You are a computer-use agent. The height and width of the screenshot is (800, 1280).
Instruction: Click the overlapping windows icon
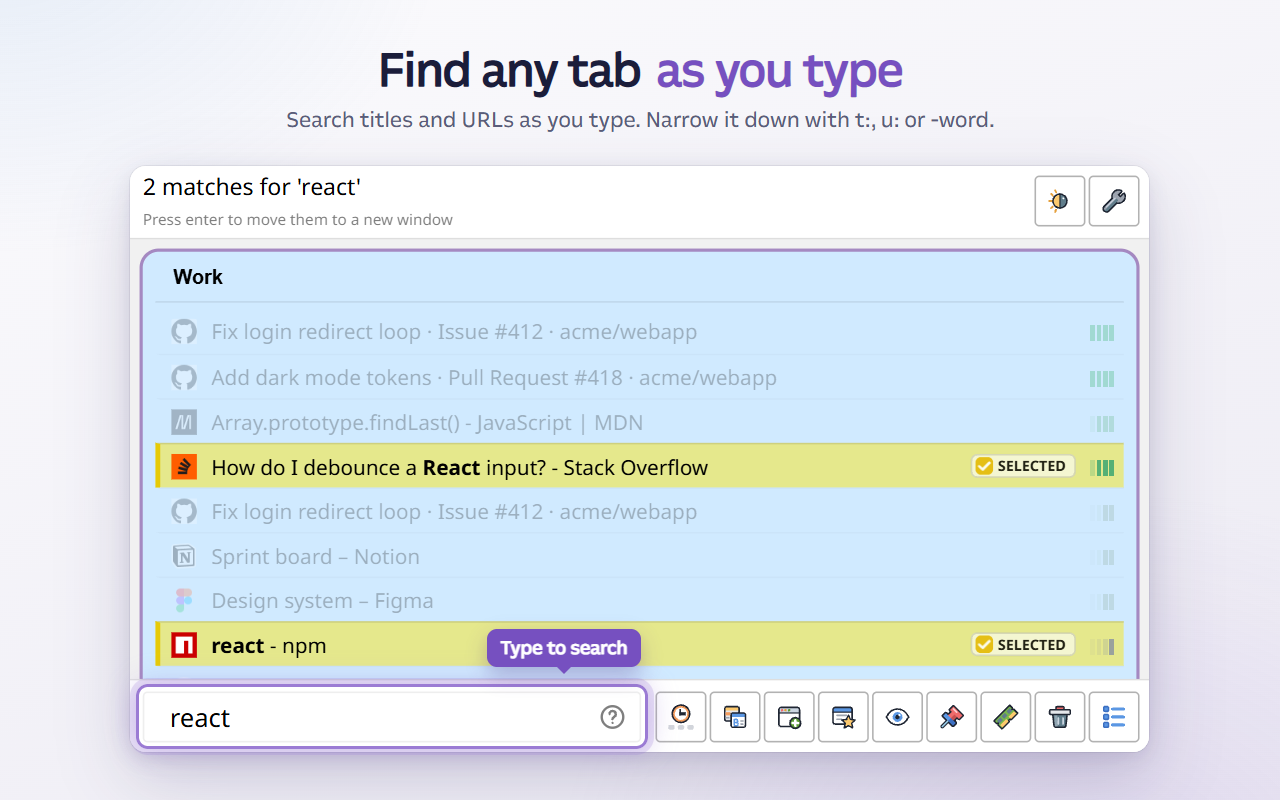(735, 717)
